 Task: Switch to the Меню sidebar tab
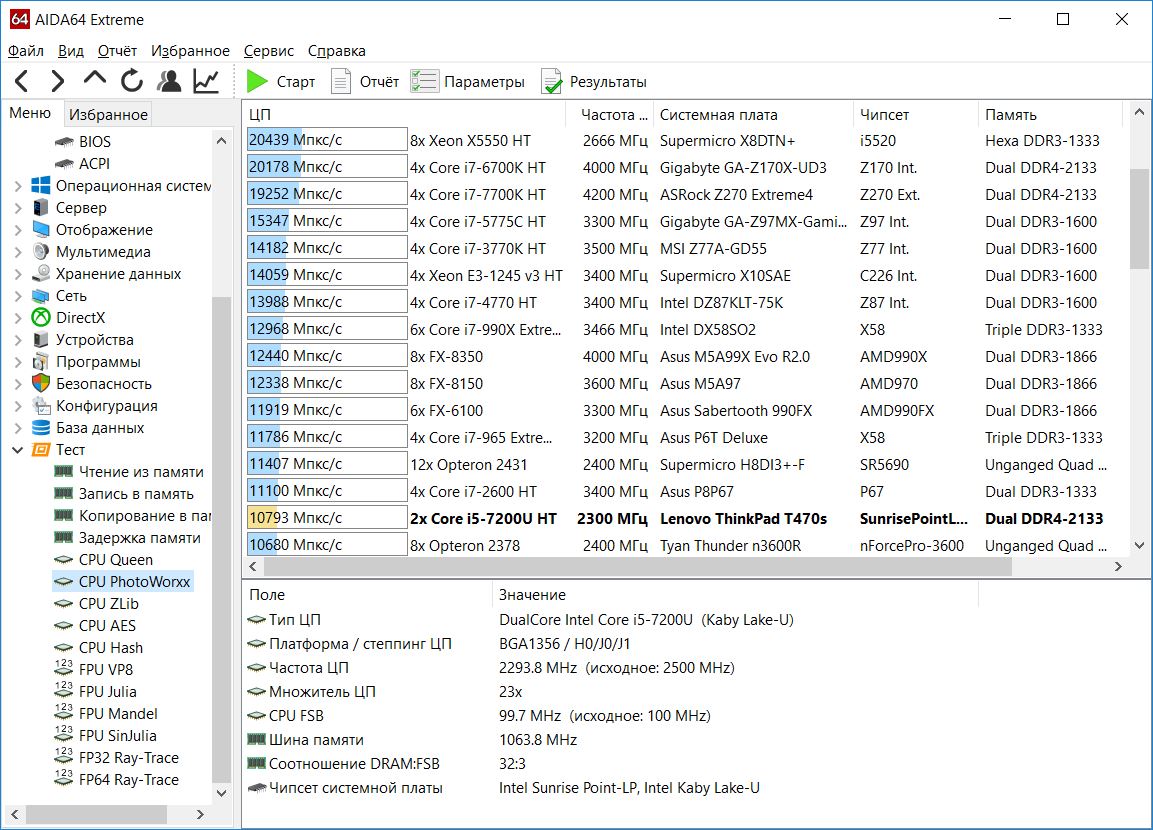click(30, 112)
